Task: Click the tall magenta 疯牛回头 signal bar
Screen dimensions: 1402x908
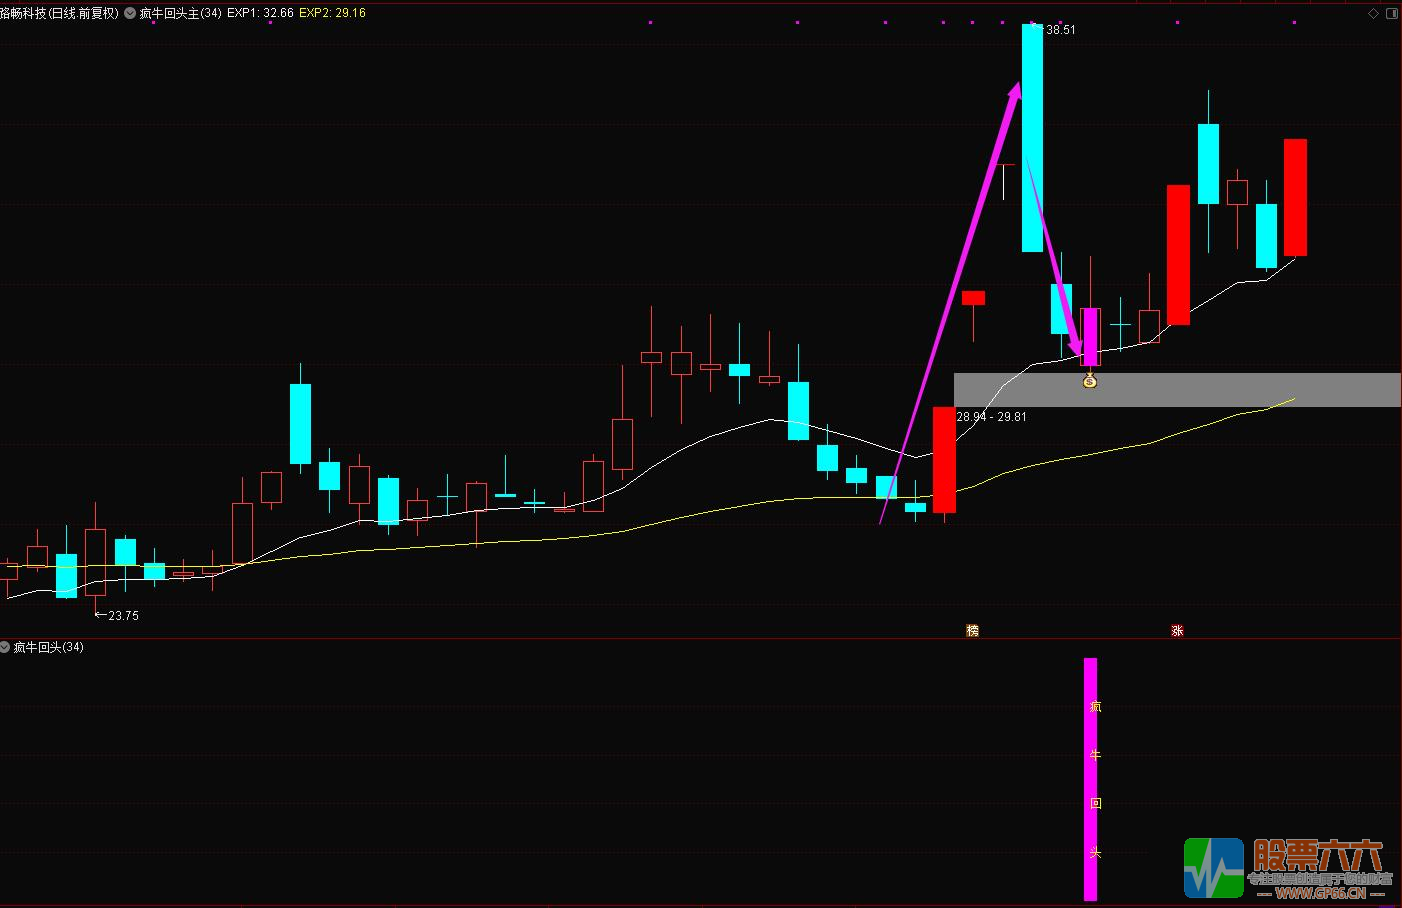Action: (1090, 778)
